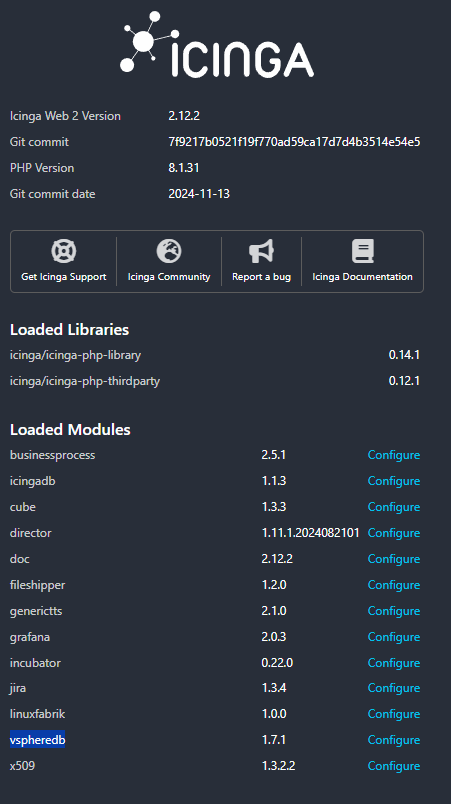Configure the businessprocess module

pyautogui.click(x=394, y=455)
